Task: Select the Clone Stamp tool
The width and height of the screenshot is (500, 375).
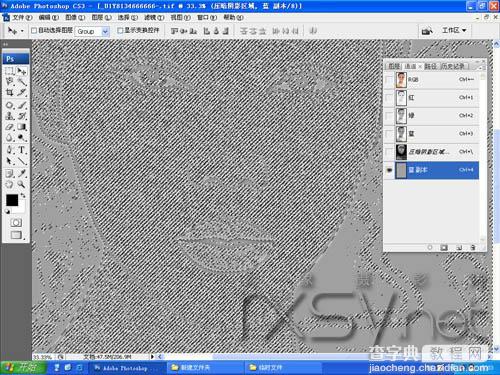Action: pyautogui.click(x=9, y=116)
